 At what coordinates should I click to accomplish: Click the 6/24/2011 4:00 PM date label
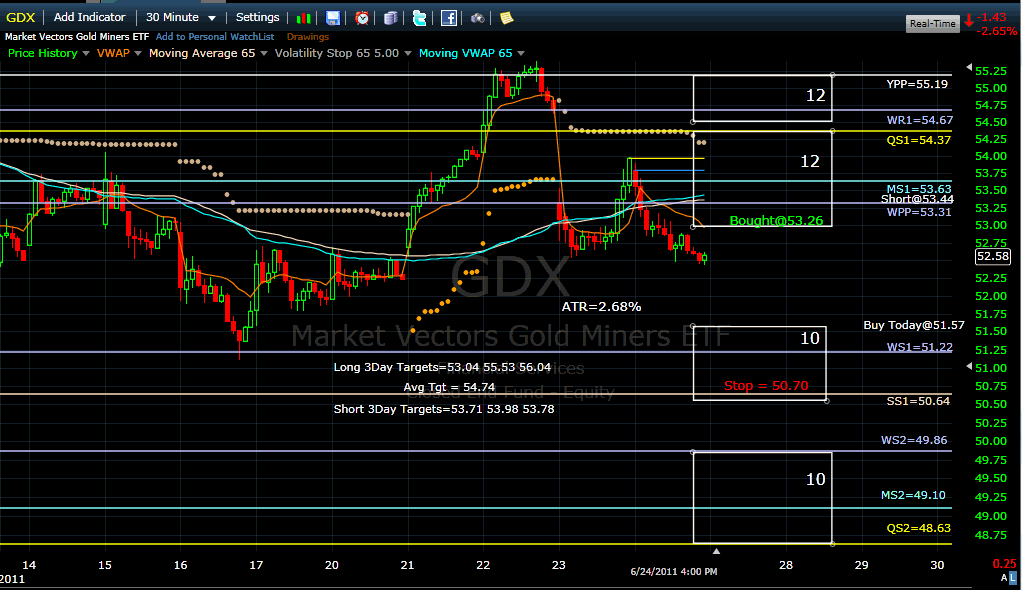pos(674,572)
